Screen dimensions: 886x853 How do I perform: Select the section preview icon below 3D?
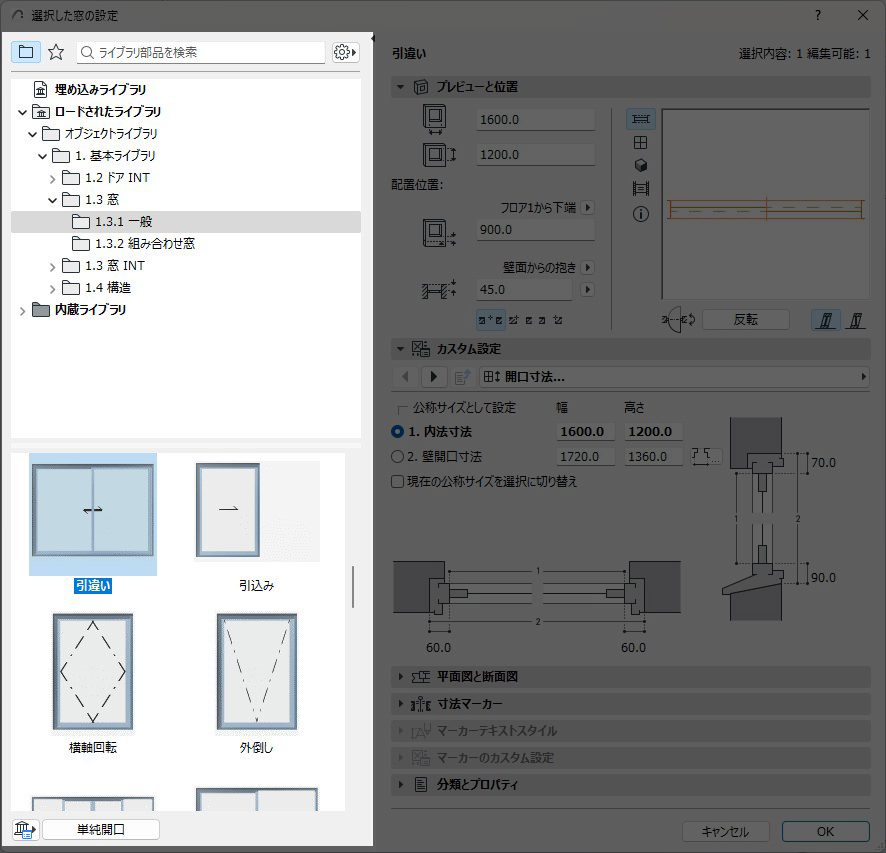click(x=641, y=189)
